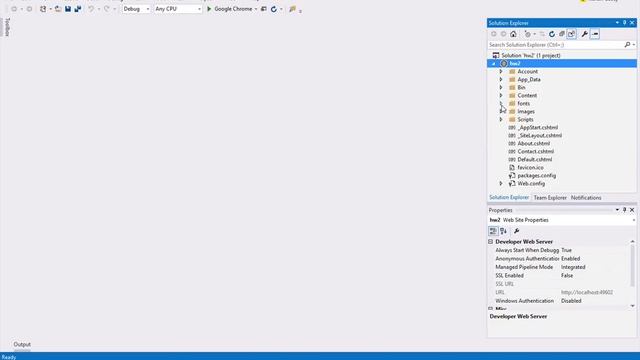Open the browser target dropdown arrow beside Google Chrome

pyautogui.click(x=256, y=9)
